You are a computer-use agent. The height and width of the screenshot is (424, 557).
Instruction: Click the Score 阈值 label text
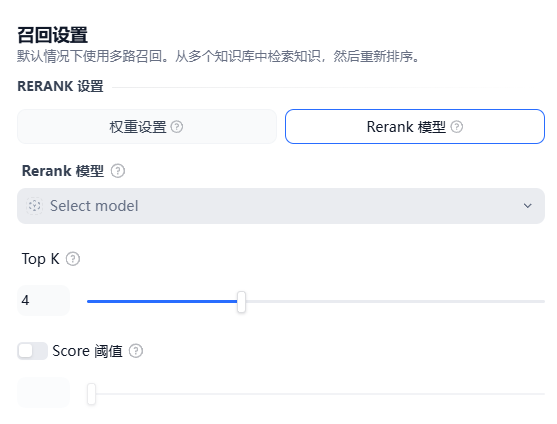[x=87, y=351]
